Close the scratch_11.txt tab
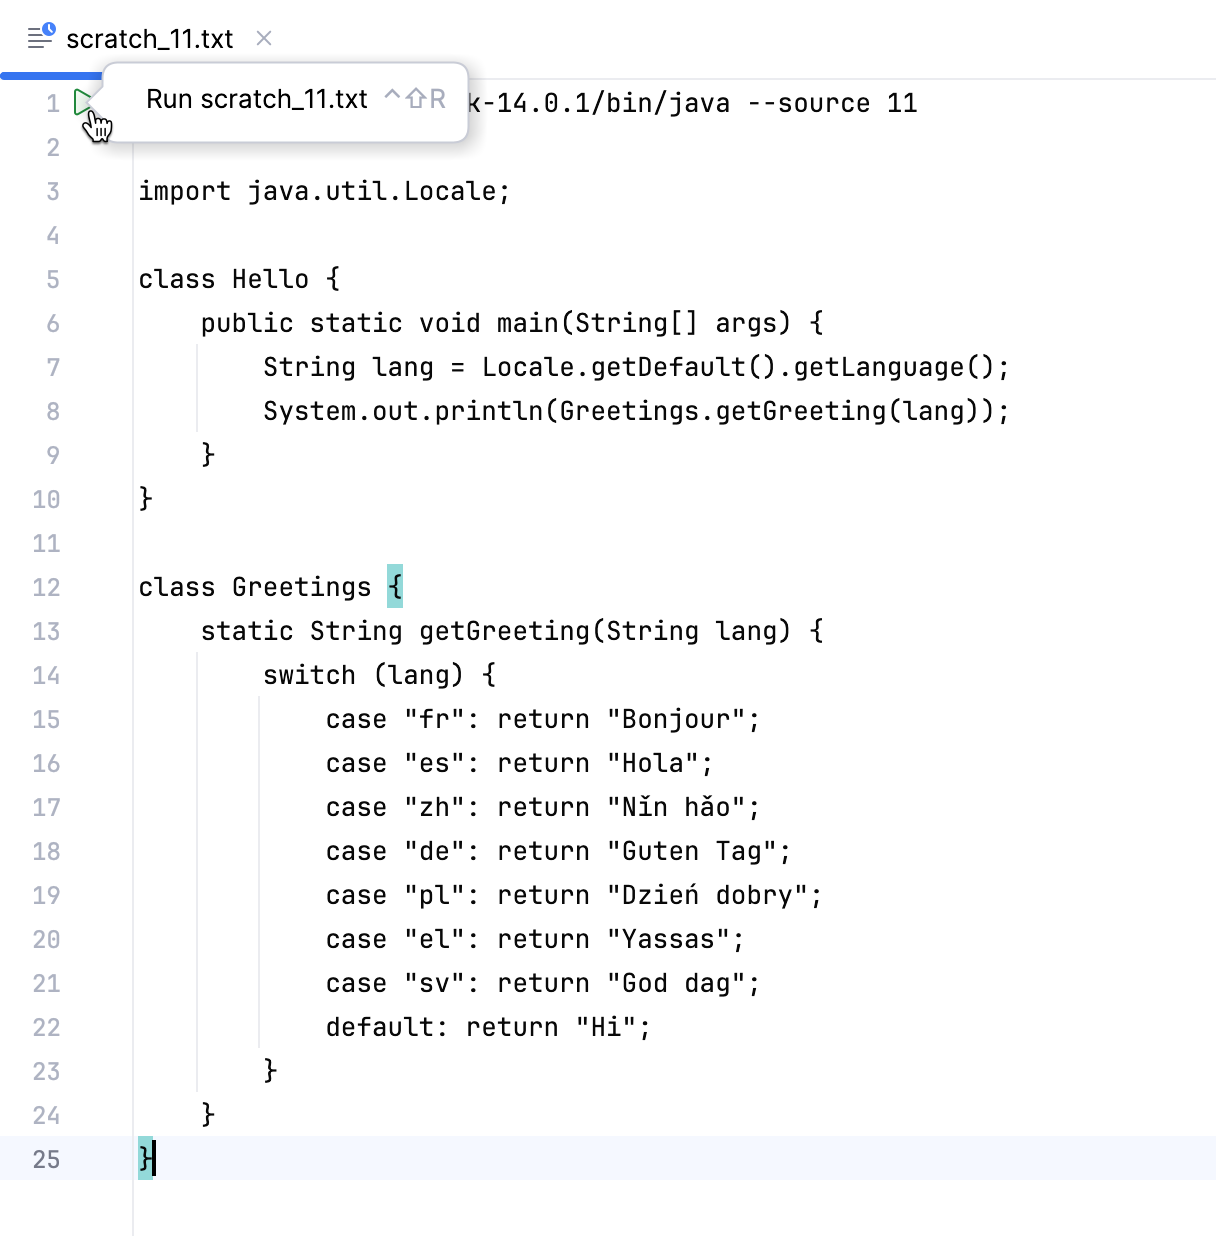1216x1236 pixels. pos(263,39)
